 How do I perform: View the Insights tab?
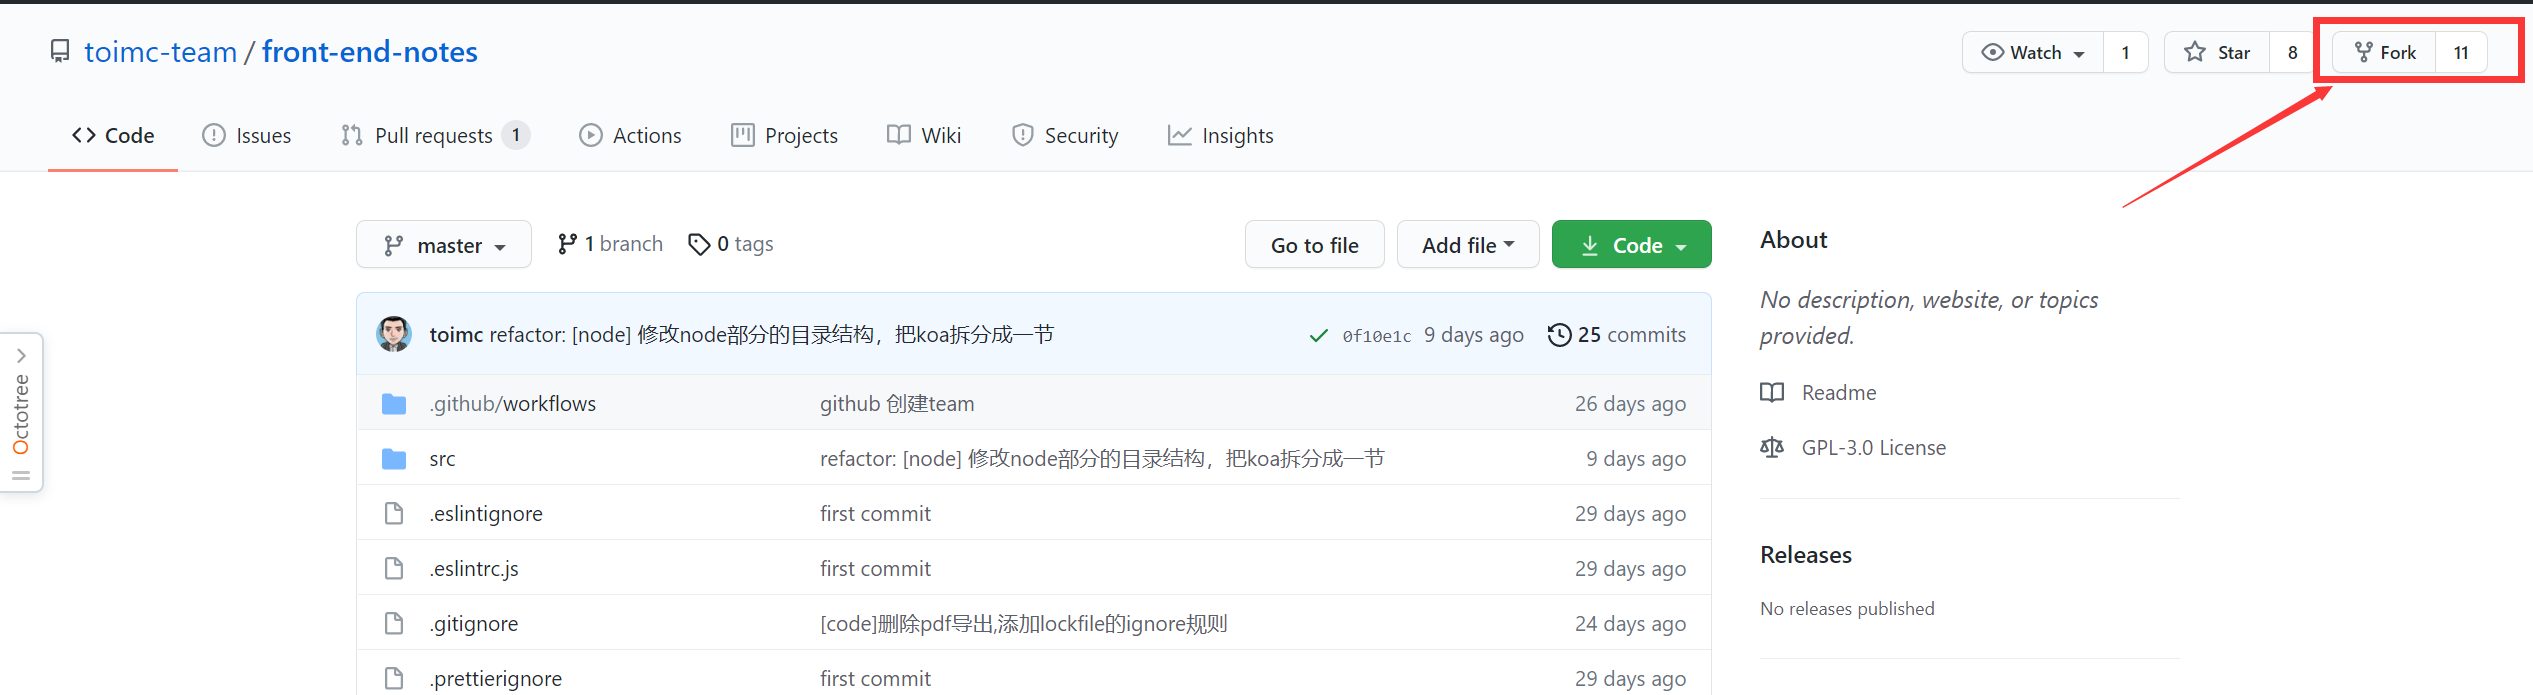1221,135
